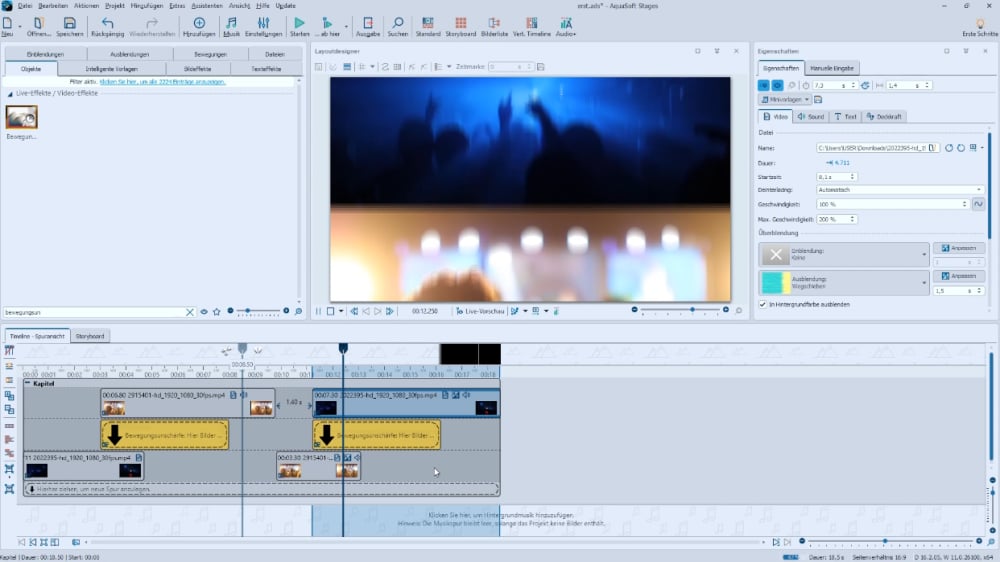Expand the Ausblendung Wegschieben dropdown

click(925, 285)
